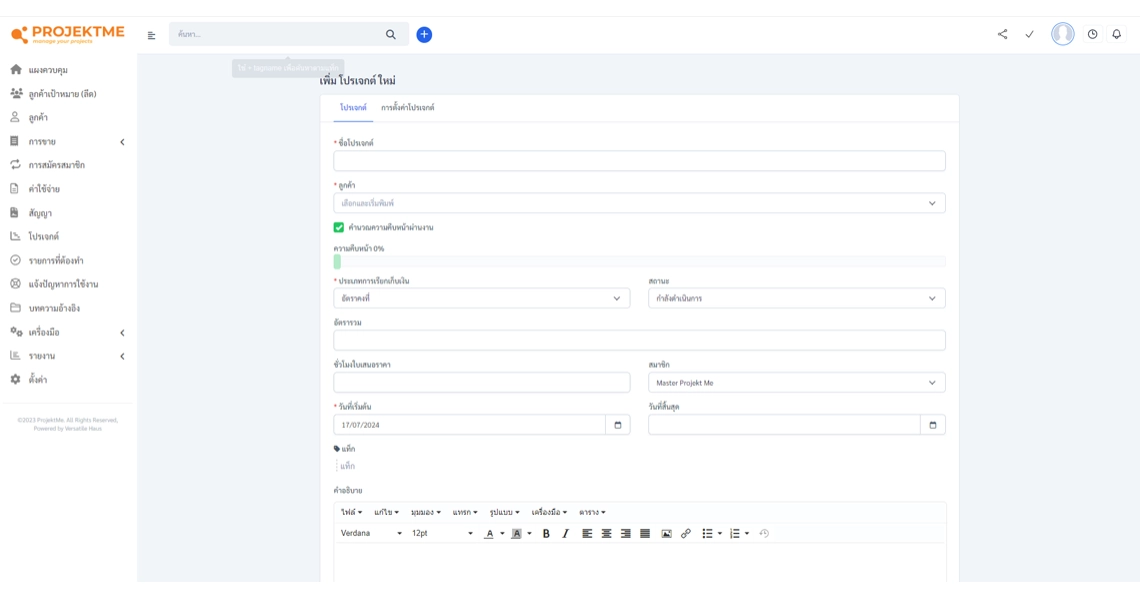Click the ชื่อโปรเจกต์ project name field
1140x597 pixels.
tap(639, 161)
